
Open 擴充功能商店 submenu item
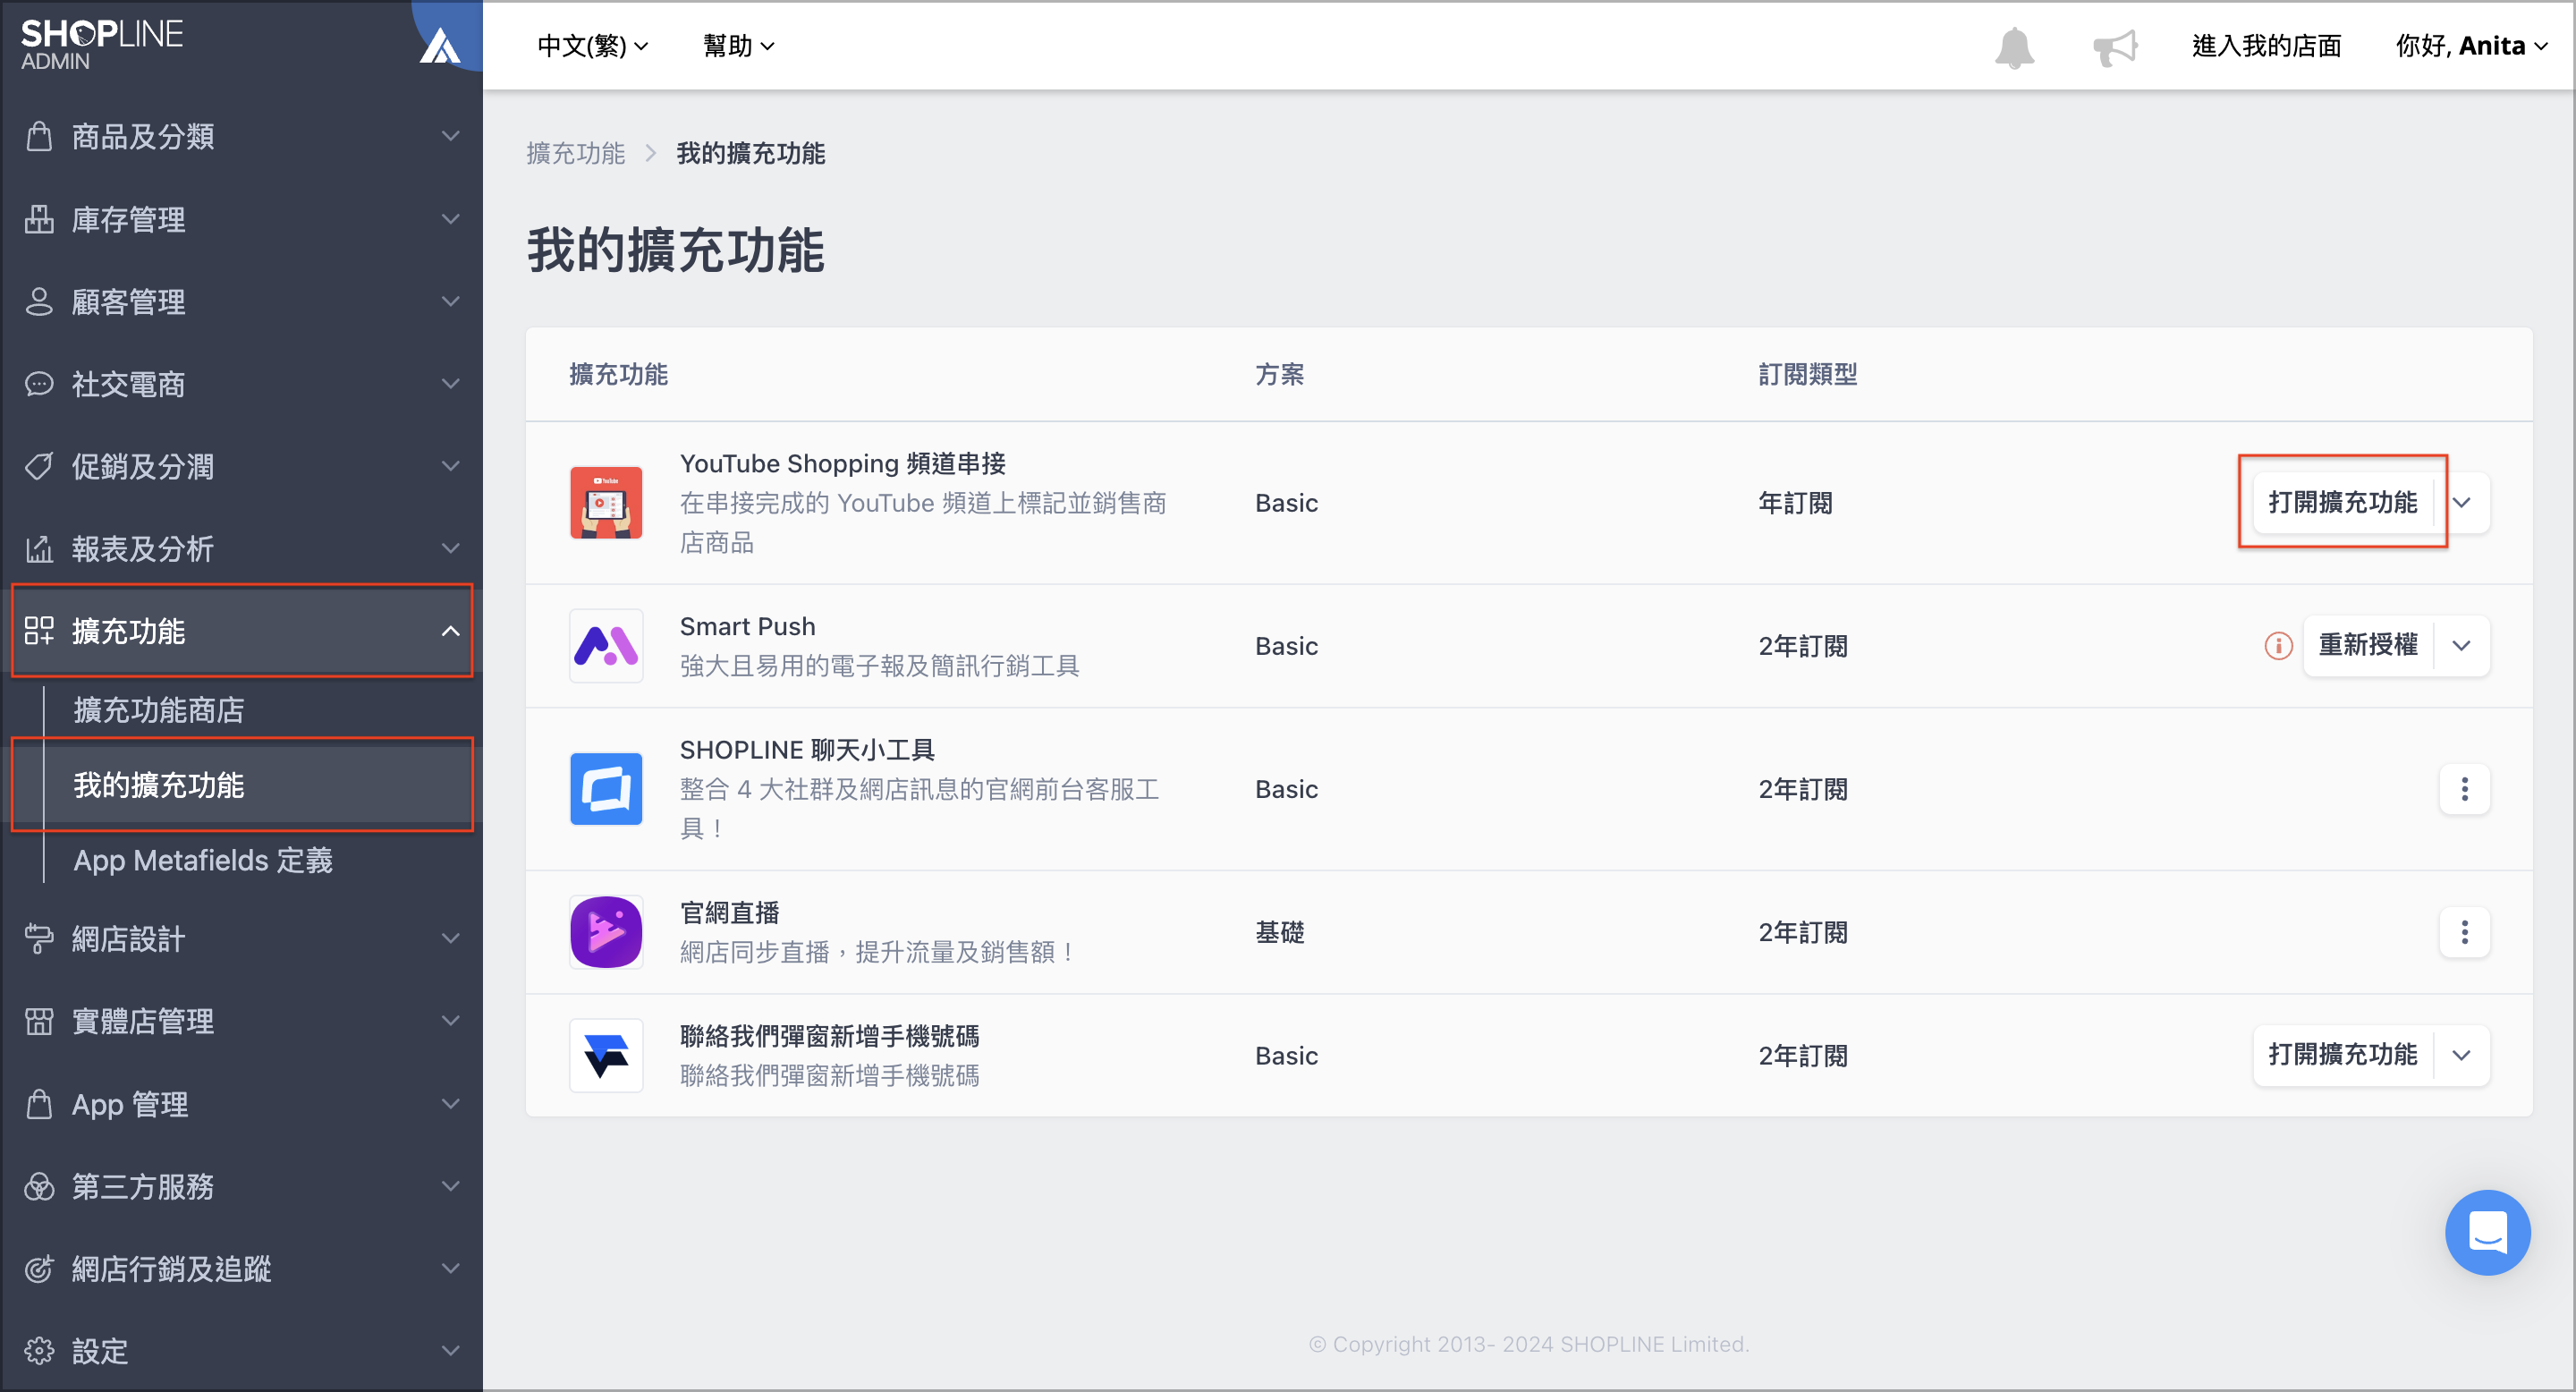[159, 710]
